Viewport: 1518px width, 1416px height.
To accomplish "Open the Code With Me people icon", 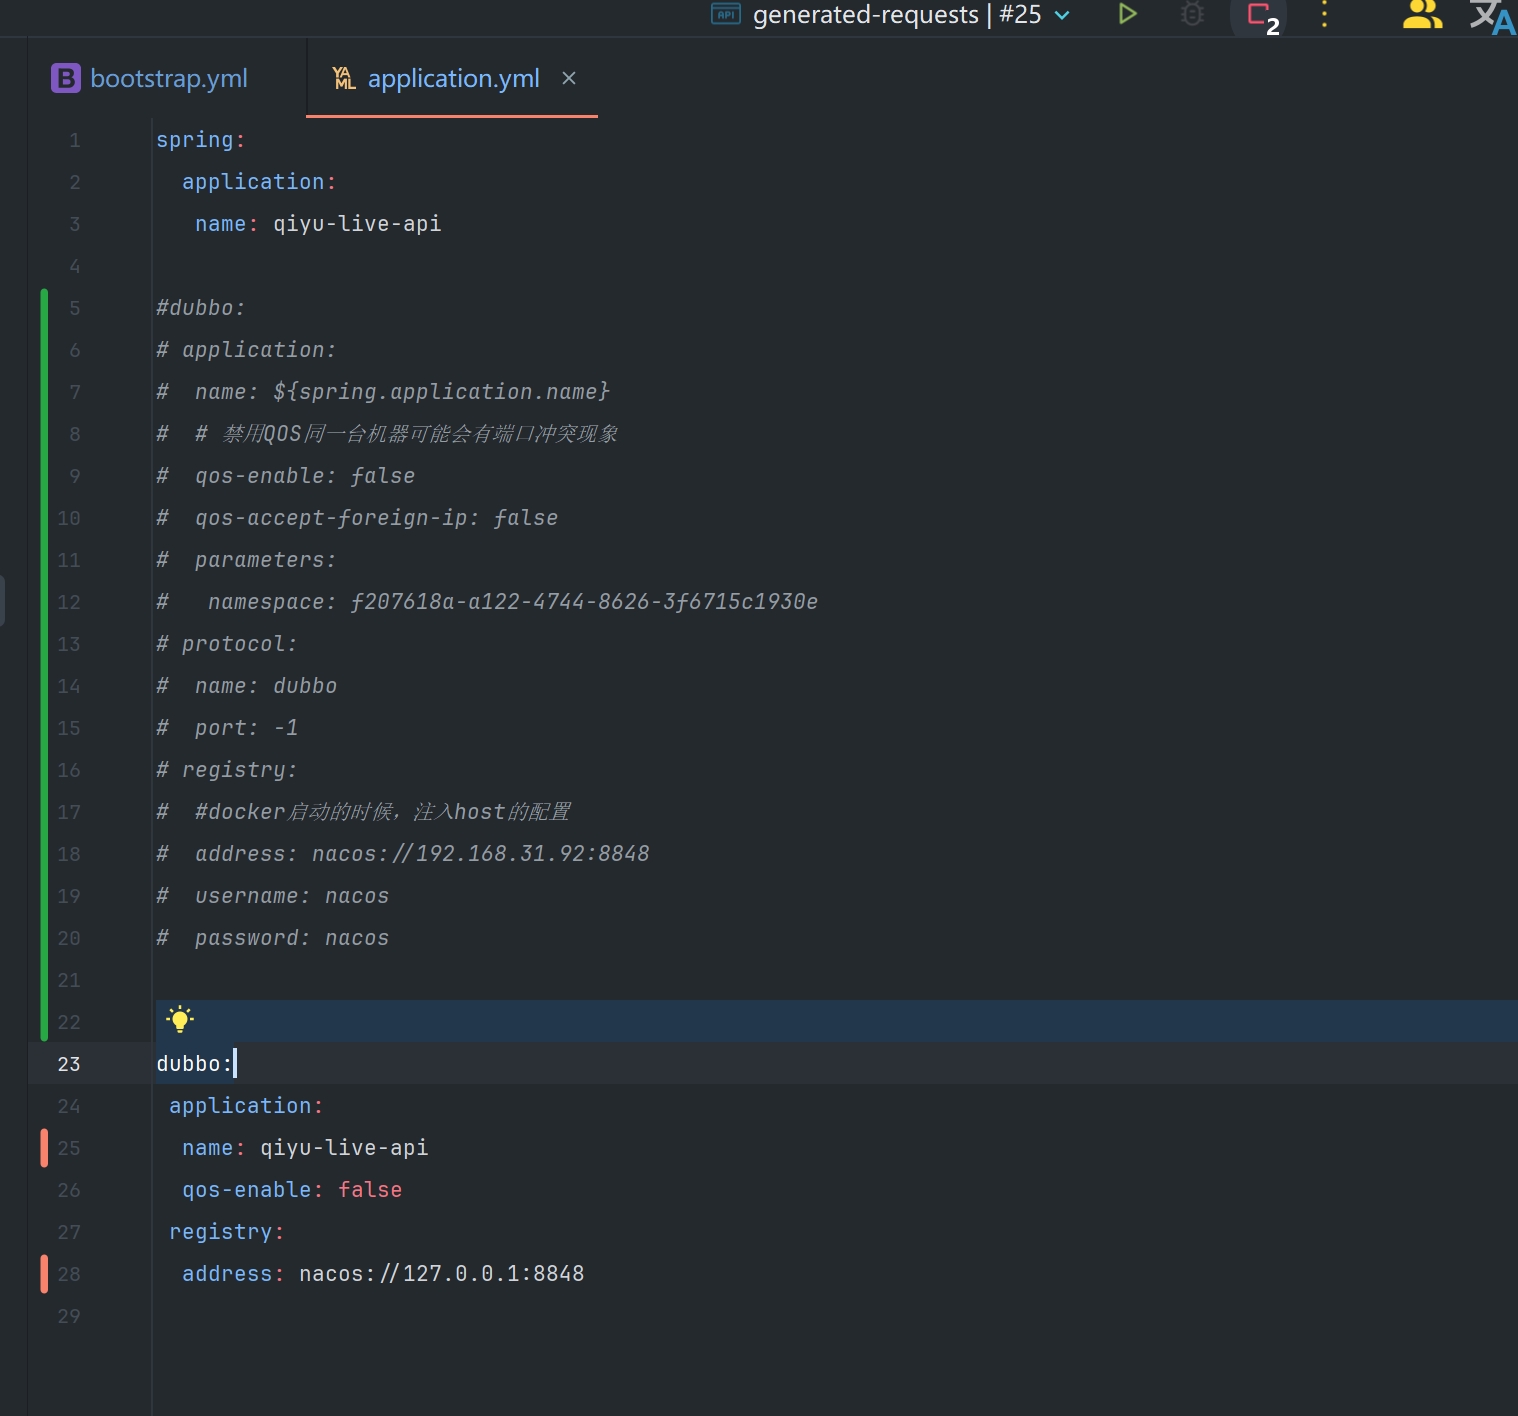I will pos(1421,14).
